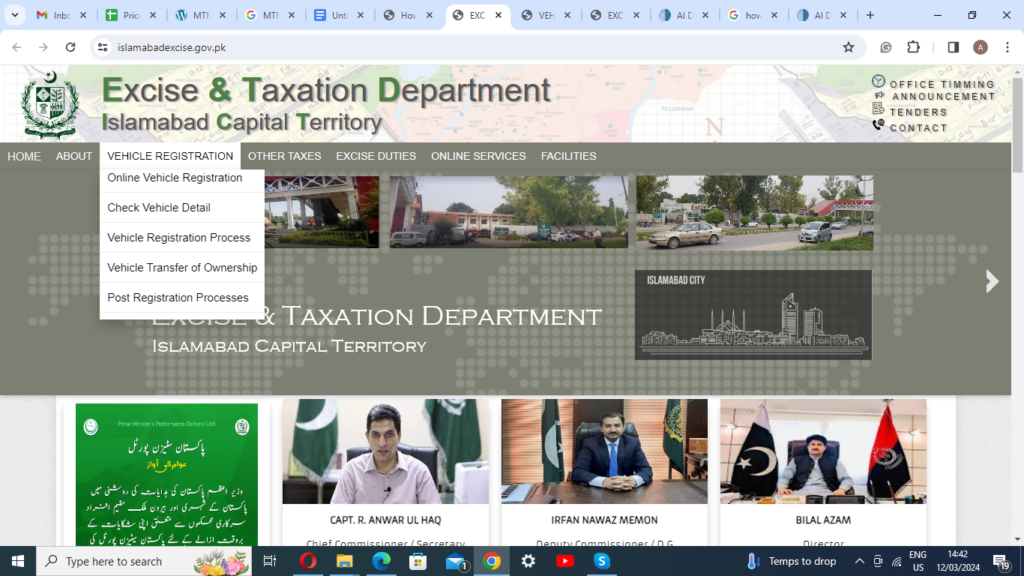Open Vehicle Transfer of Ownership page

point(181,267)
